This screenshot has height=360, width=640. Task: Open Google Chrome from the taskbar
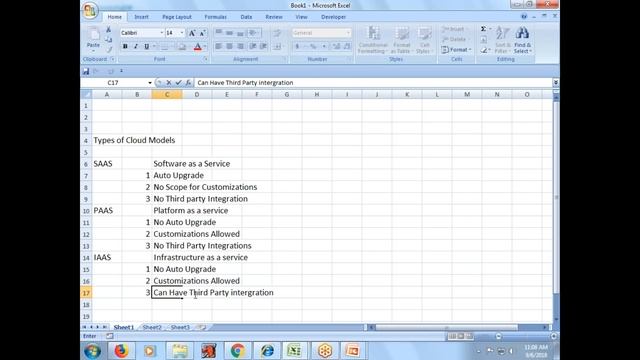[x=238, y=351]
